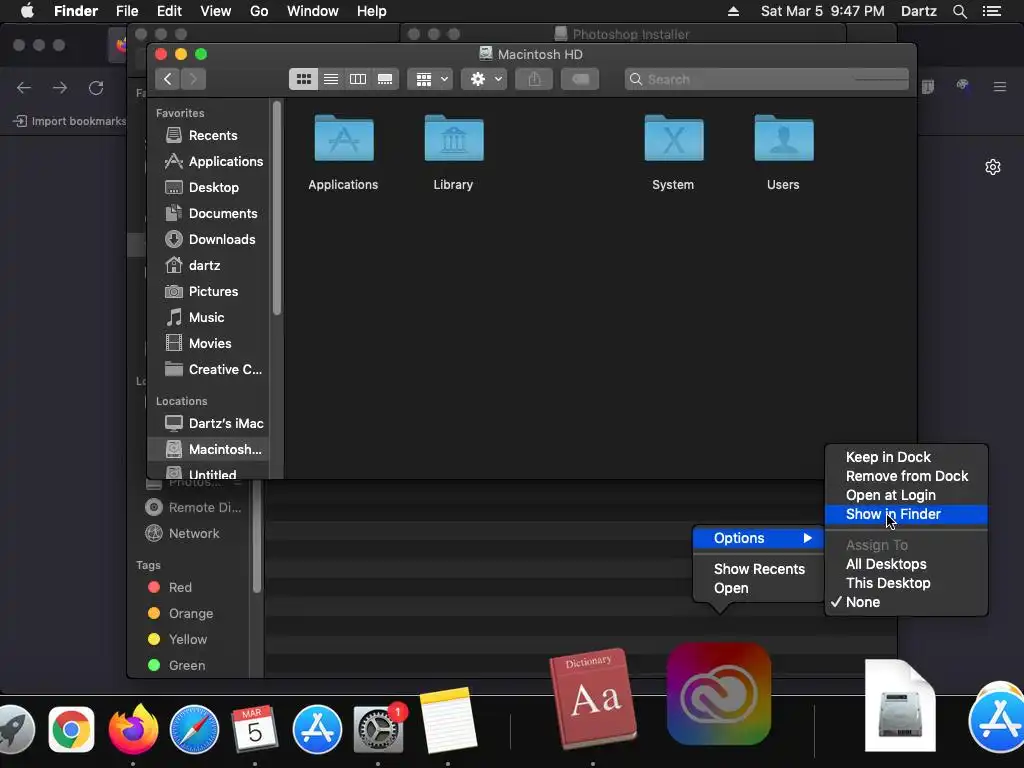1024x768 pixels.
Task: Open the View menu
Action: click(x=216, y=11)
